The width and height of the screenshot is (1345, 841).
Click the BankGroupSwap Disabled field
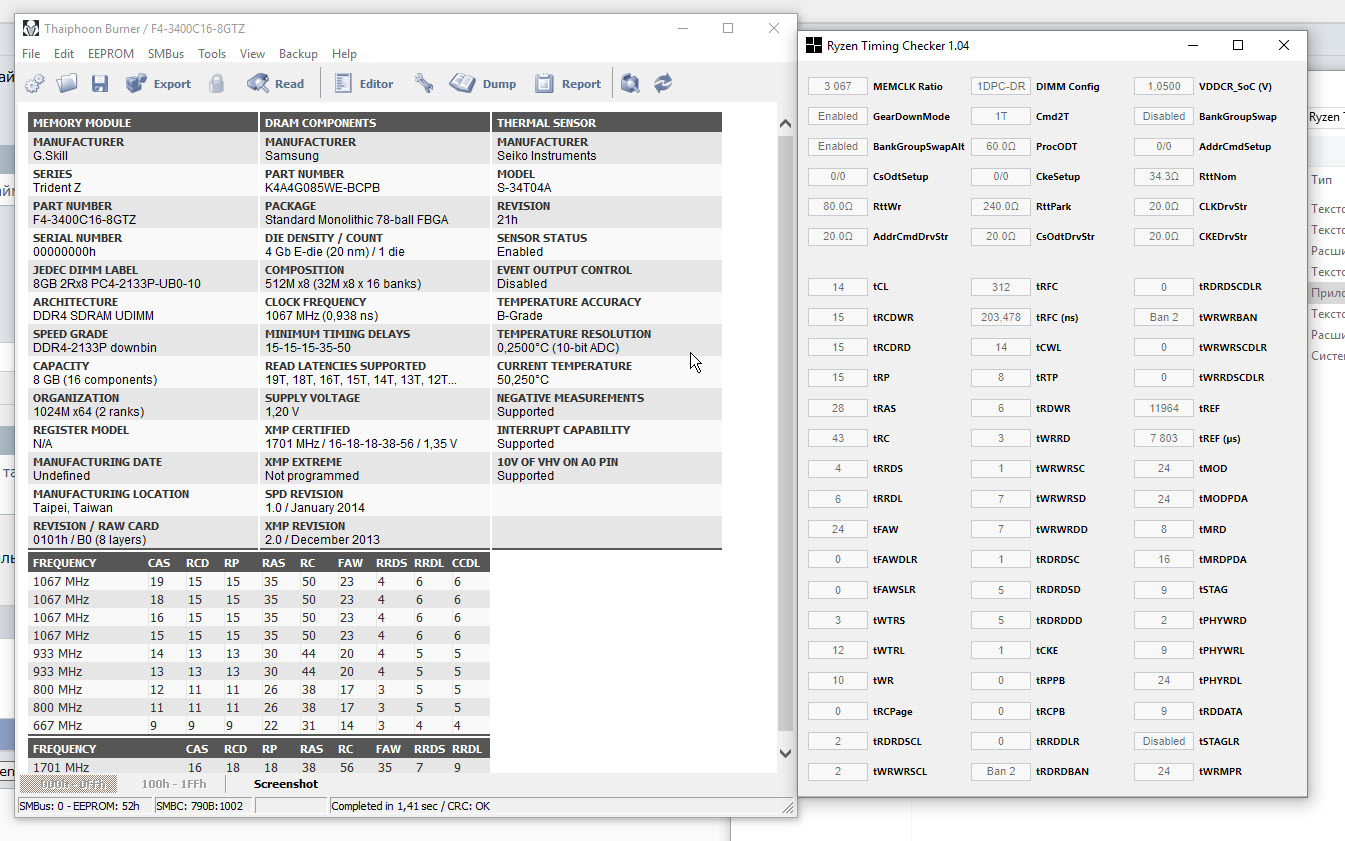click(1164, 116)
